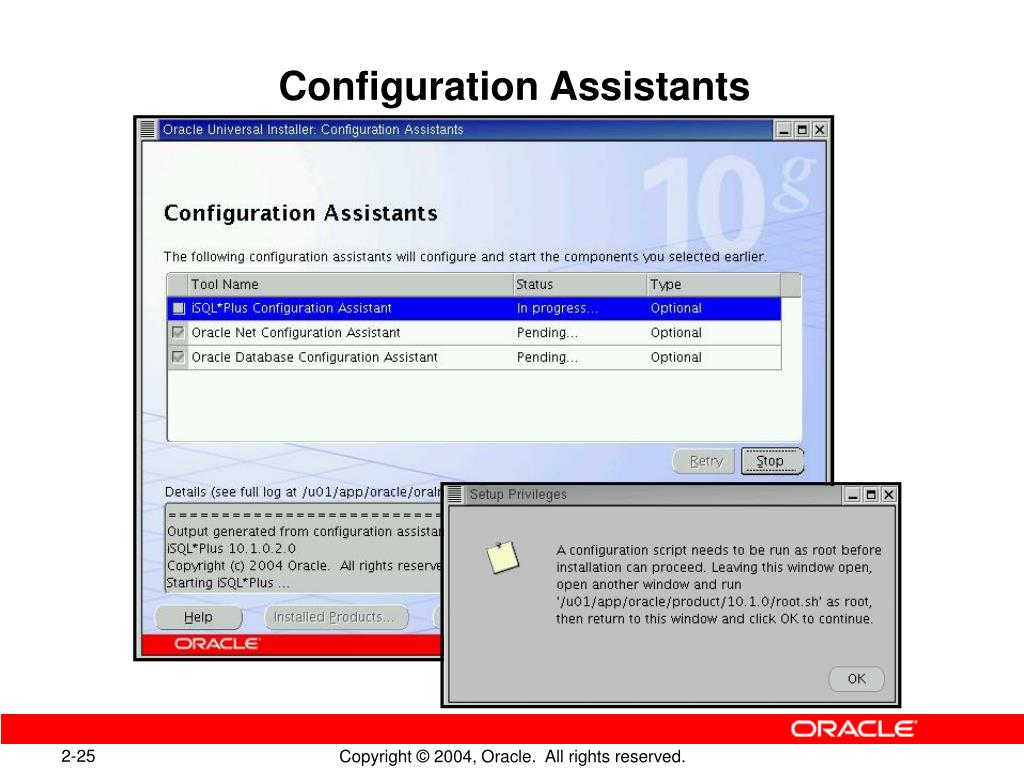Click the yellow note icon in Setup Privileges
The height and width of the screenshot is (768, 1024).
tap(503, 557)
